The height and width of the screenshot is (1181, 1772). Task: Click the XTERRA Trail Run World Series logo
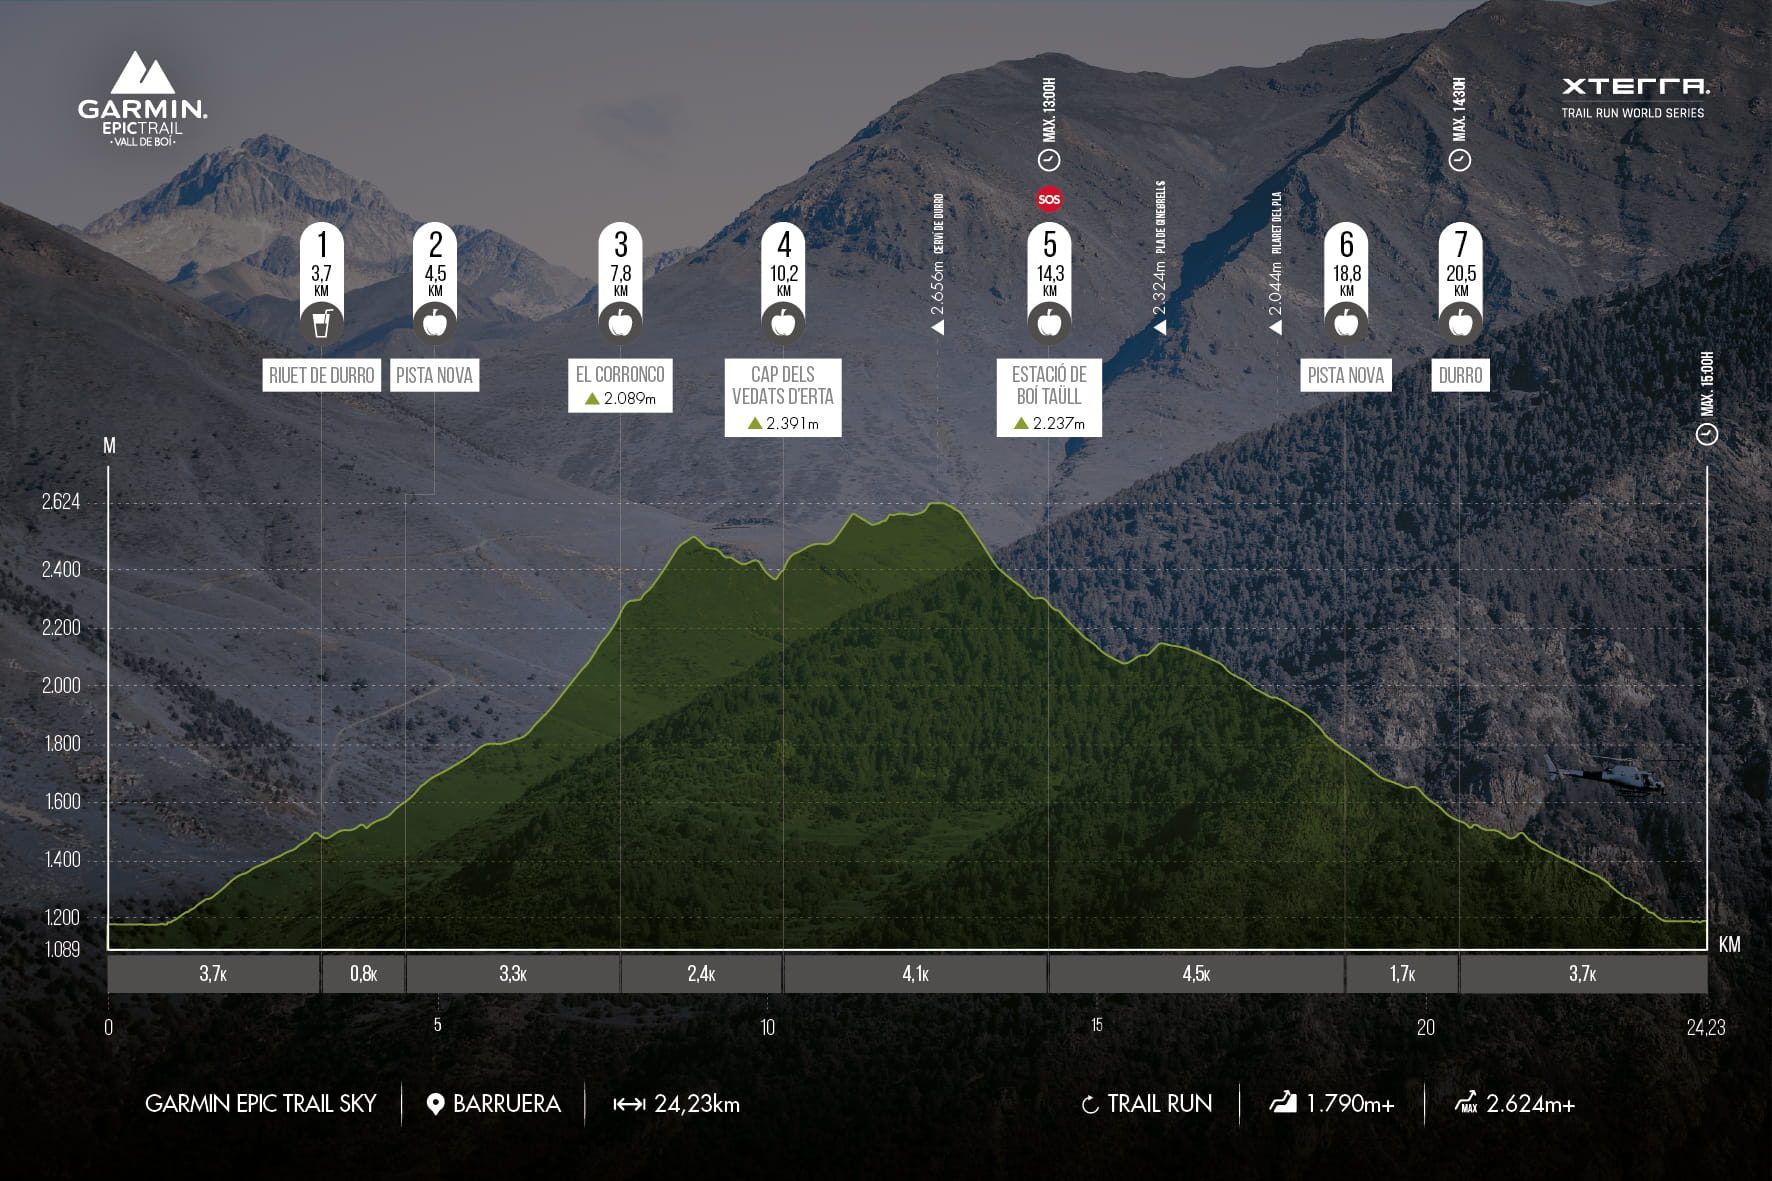coord(1634,98)
